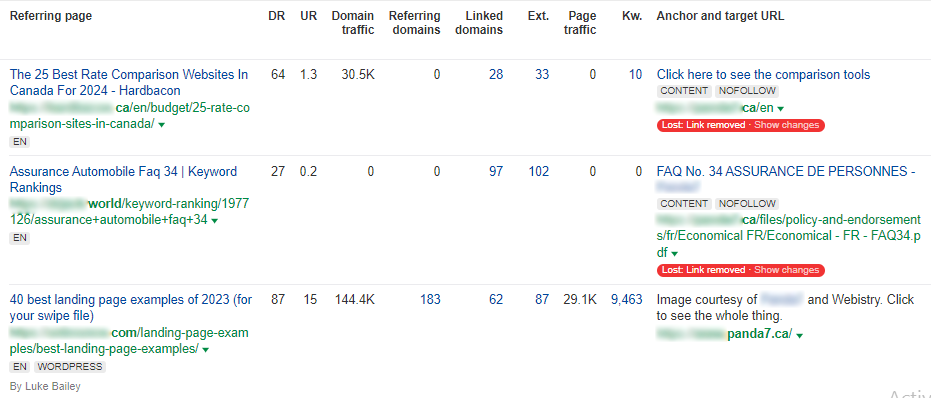Click the WORDPRESS tag badge
Viewport: 931px width, 398px height.
click(70, 367)
